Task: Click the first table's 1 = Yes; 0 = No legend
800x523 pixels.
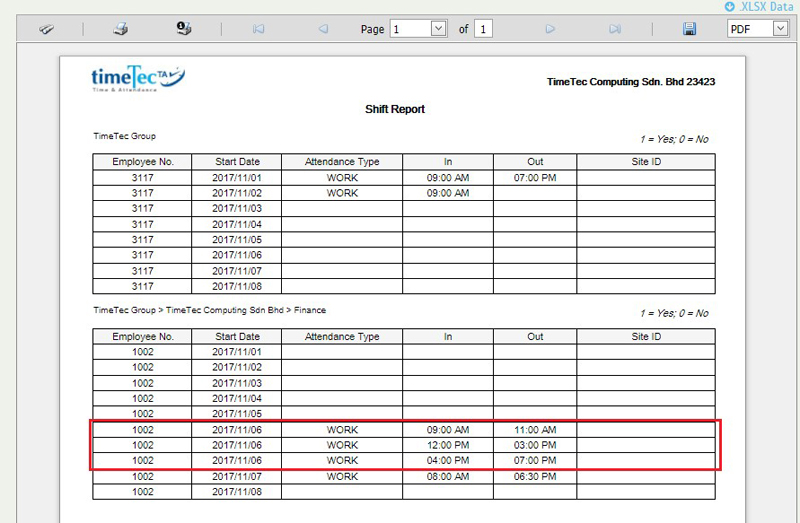Action: click(674, 139)
